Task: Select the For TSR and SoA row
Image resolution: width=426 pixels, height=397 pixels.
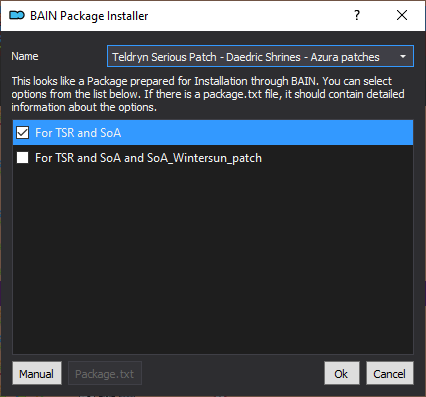Action: (x=213, y=133)
